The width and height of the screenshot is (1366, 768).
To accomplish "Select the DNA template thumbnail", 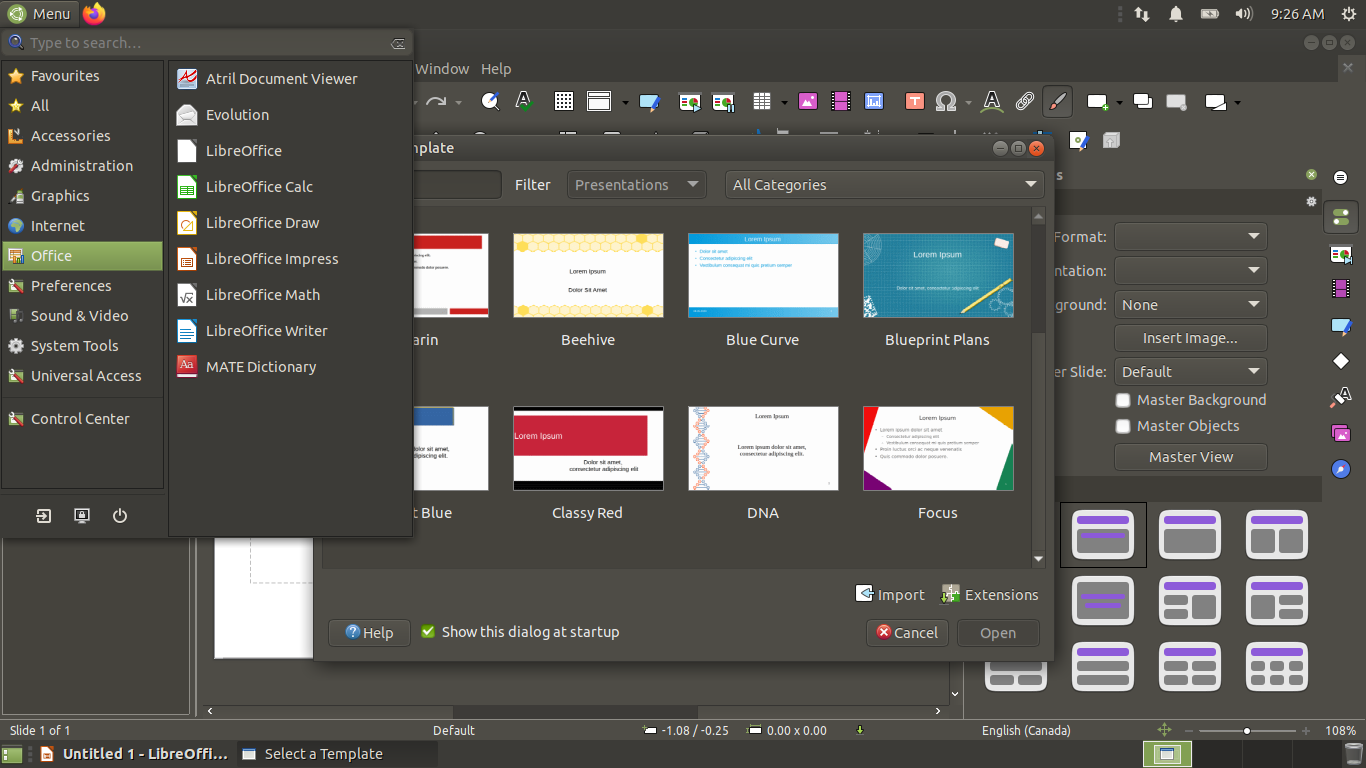I will (763, 449).
